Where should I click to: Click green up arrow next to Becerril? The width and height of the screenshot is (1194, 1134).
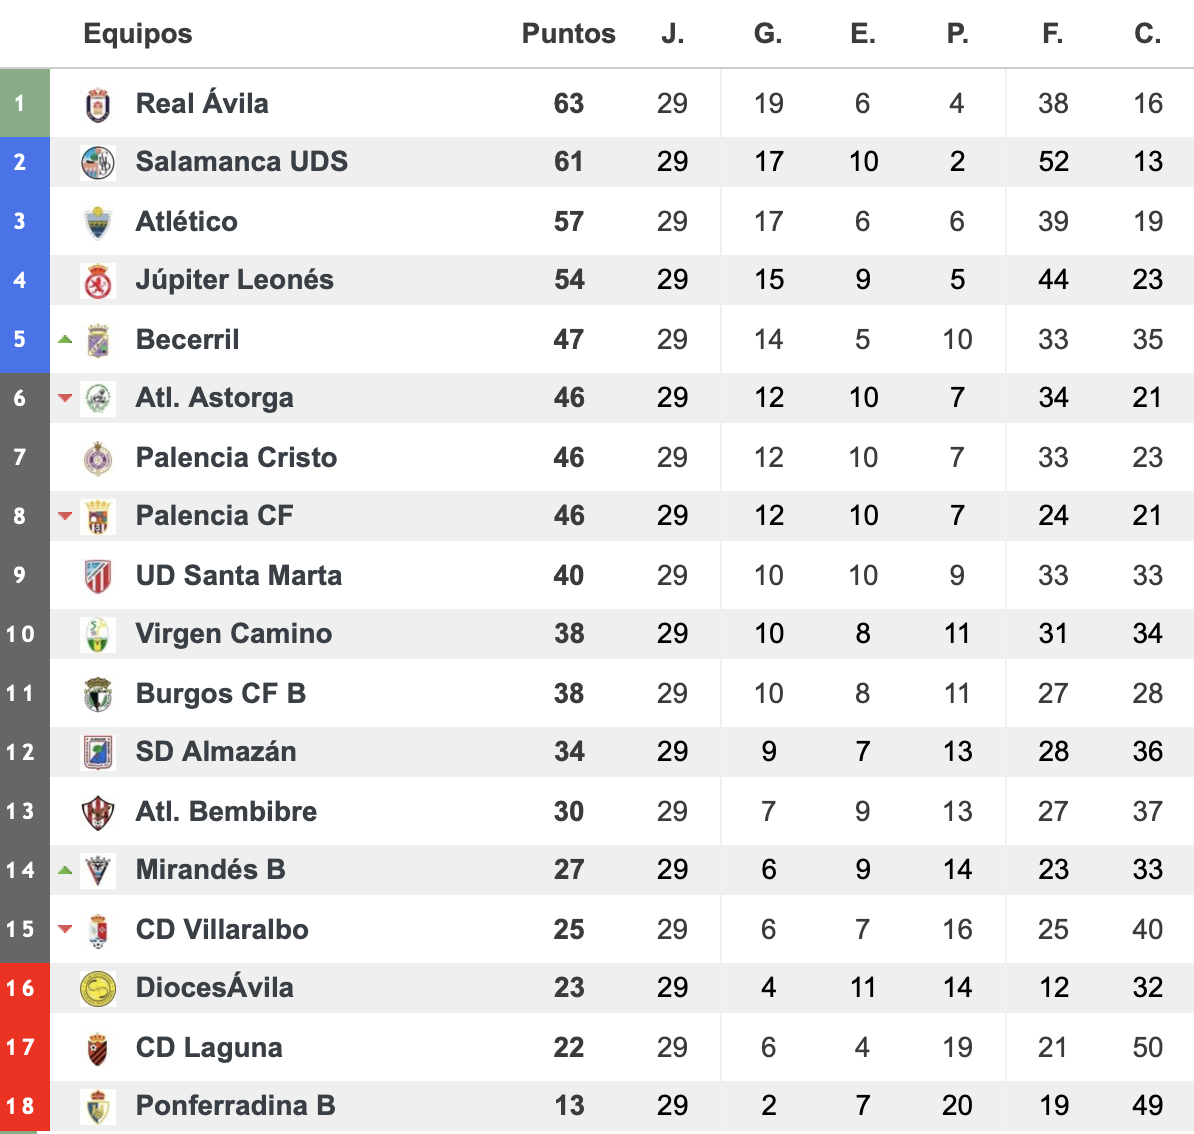pos(65,339)
